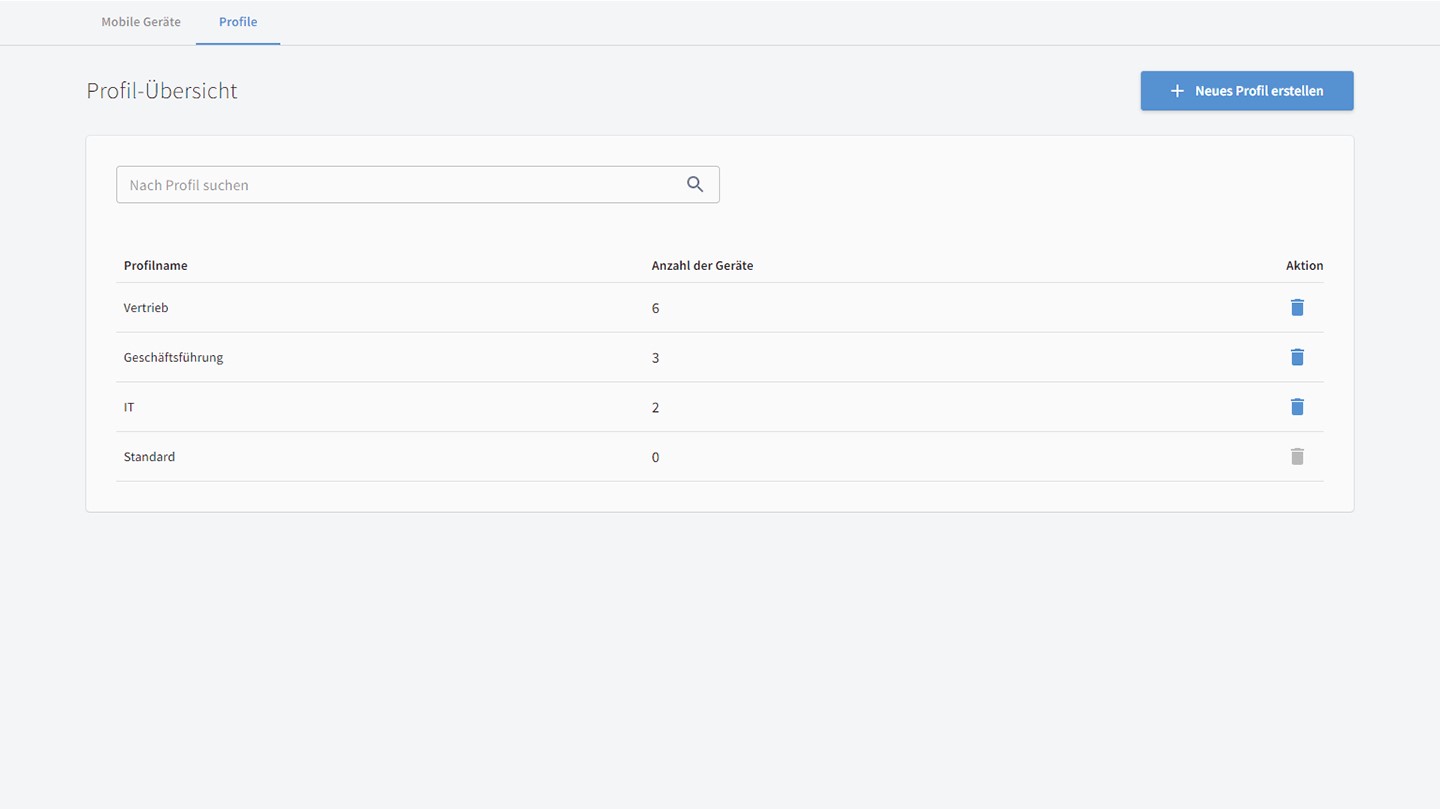Select the Profile tab
The height and width of the screenshot is (809, 1440).
click(238, 22)
